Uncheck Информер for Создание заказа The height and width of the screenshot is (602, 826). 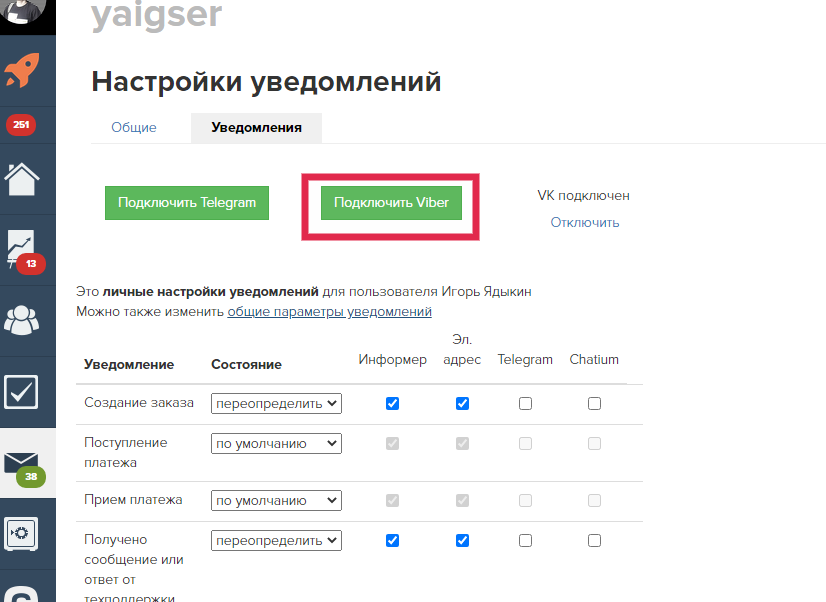pos(392,403)
